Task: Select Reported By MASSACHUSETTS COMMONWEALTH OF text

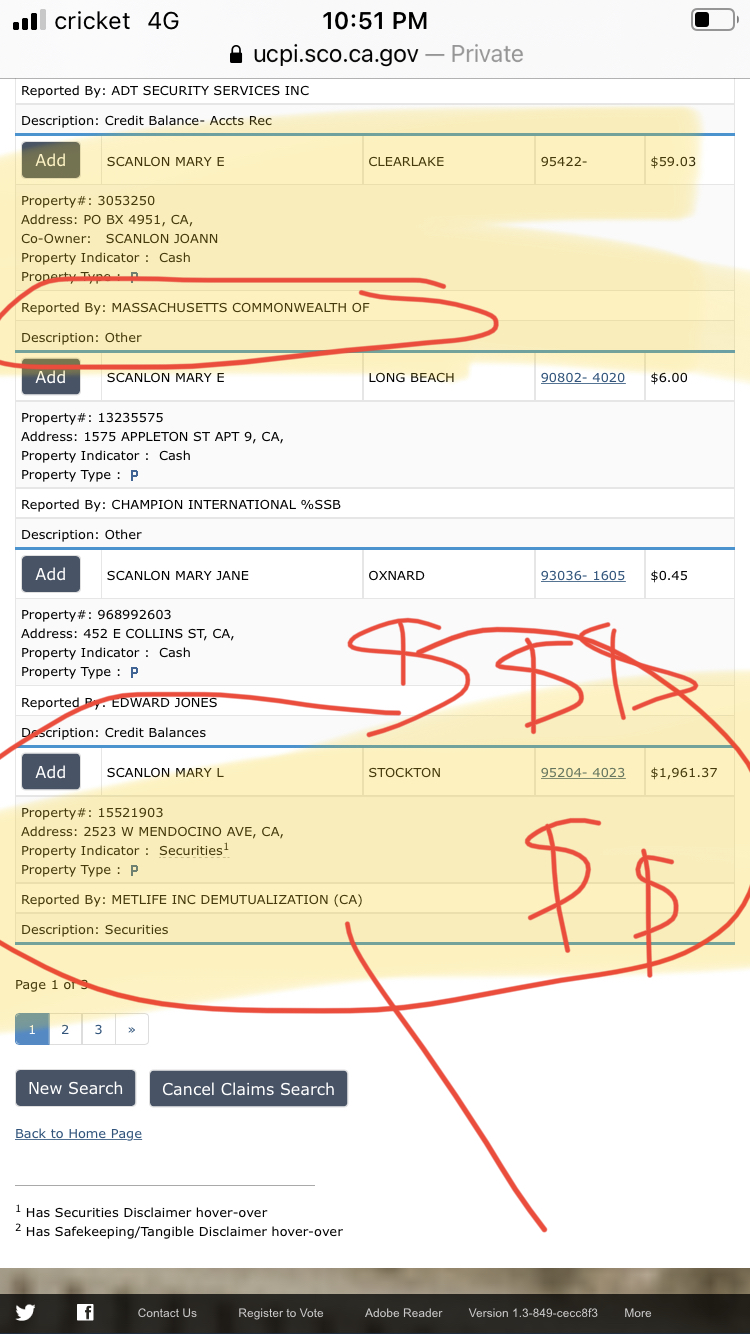Action: pos(195,307)
